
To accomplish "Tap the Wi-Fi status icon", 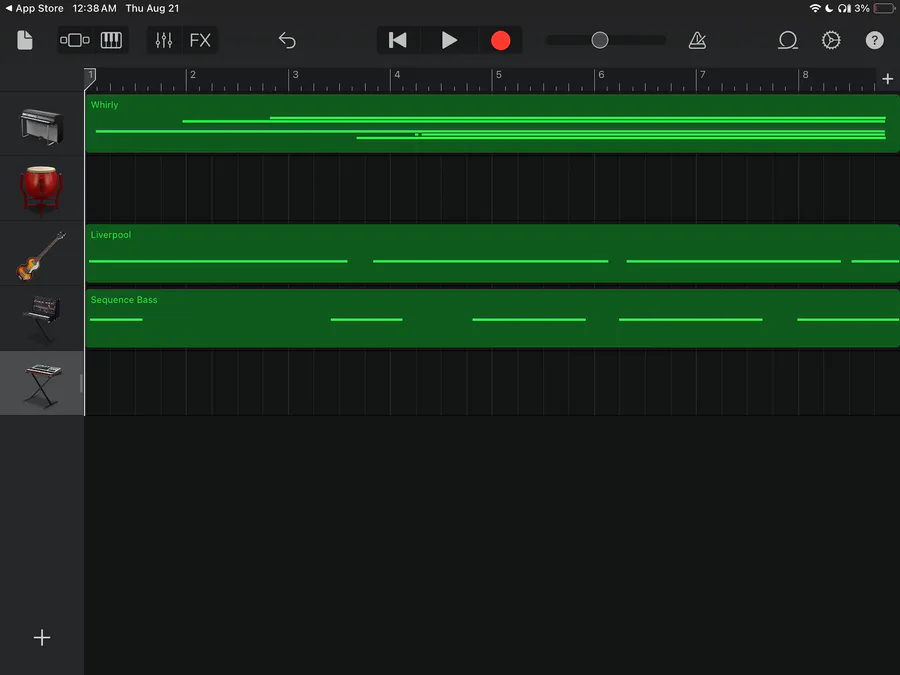I will (814, 9).
